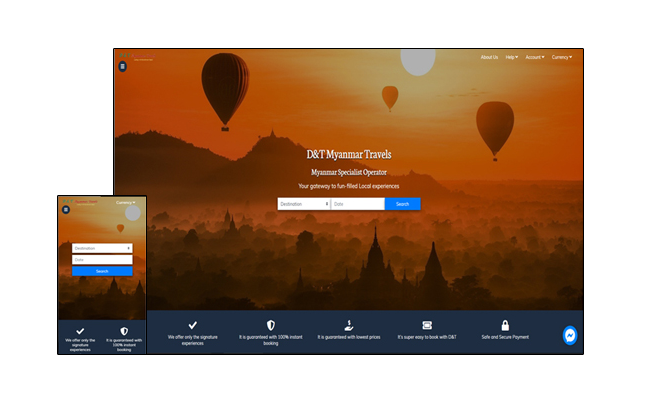Click 'Your gateway to fun-filled Local experiences' text
Image resolution: width=650 pixels, height=400 pixels.
[349, 186]
